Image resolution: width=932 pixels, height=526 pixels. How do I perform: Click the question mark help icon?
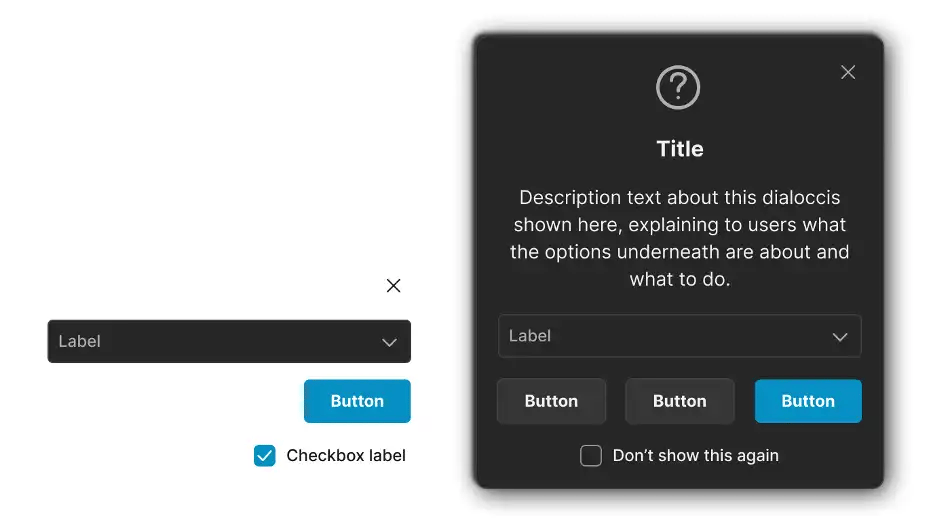pyautogui.click(x=678, y=88)
